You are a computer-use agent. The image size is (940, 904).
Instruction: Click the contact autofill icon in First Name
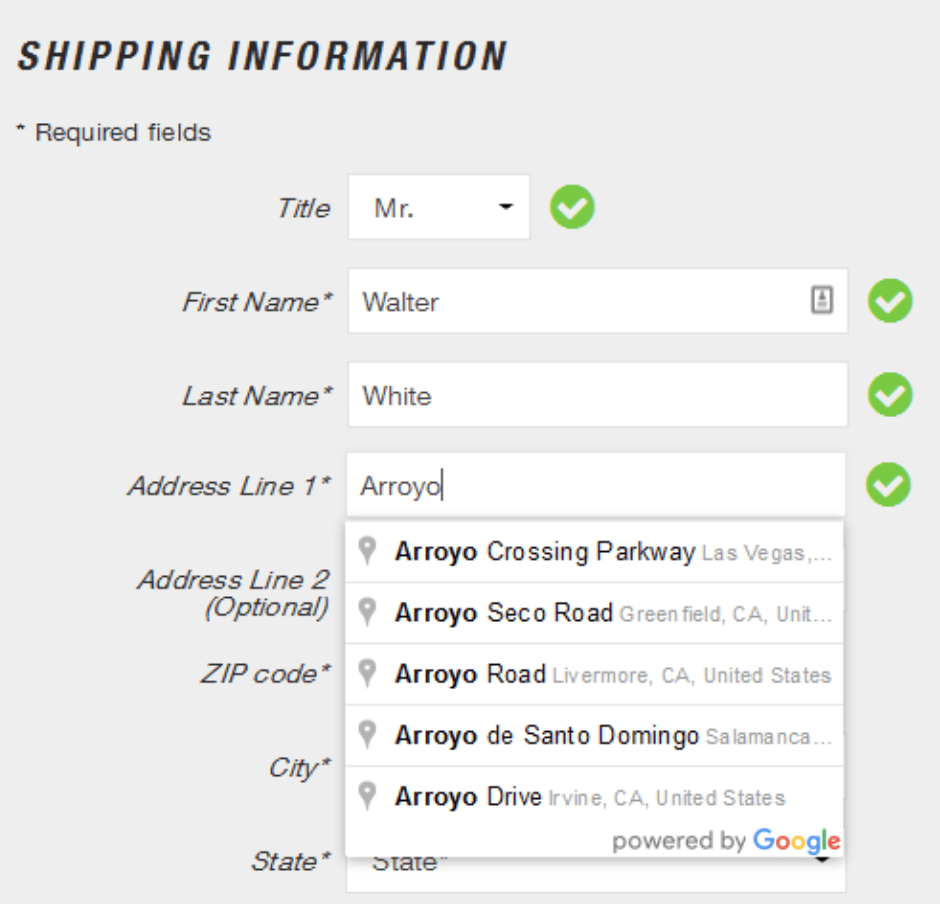821,300
